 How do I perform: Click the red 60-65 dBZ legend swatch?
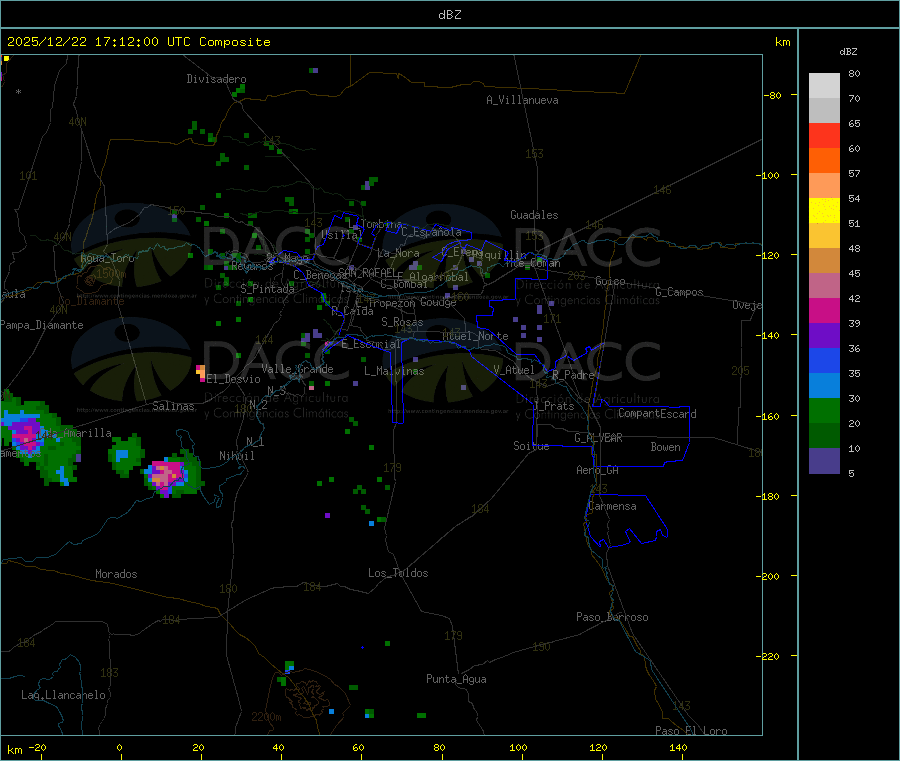pos(824,135)
